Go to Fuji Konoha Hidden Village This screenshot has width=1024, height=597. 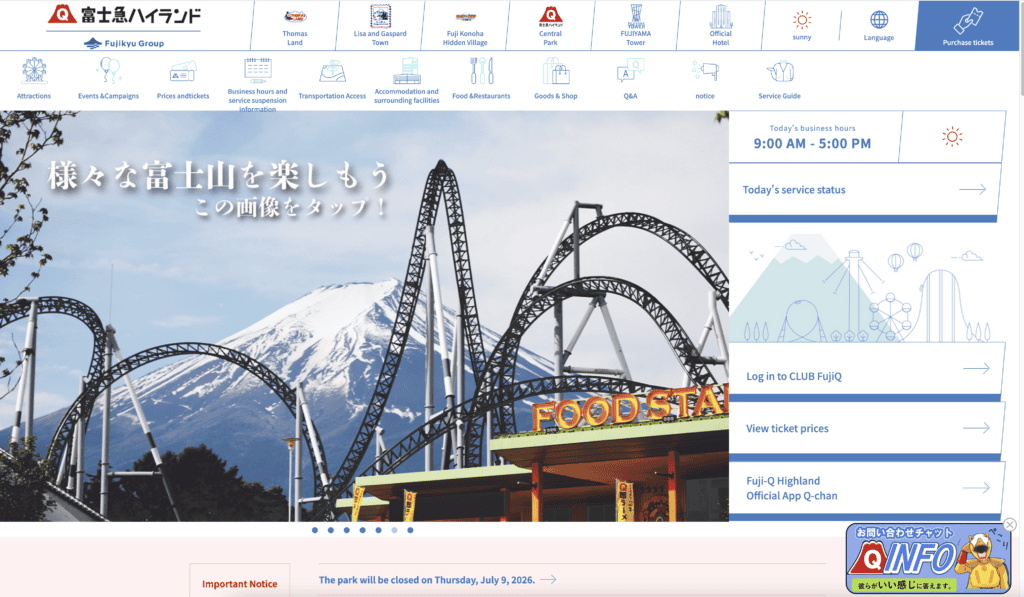pyautogui.click(x=465, y=27)
